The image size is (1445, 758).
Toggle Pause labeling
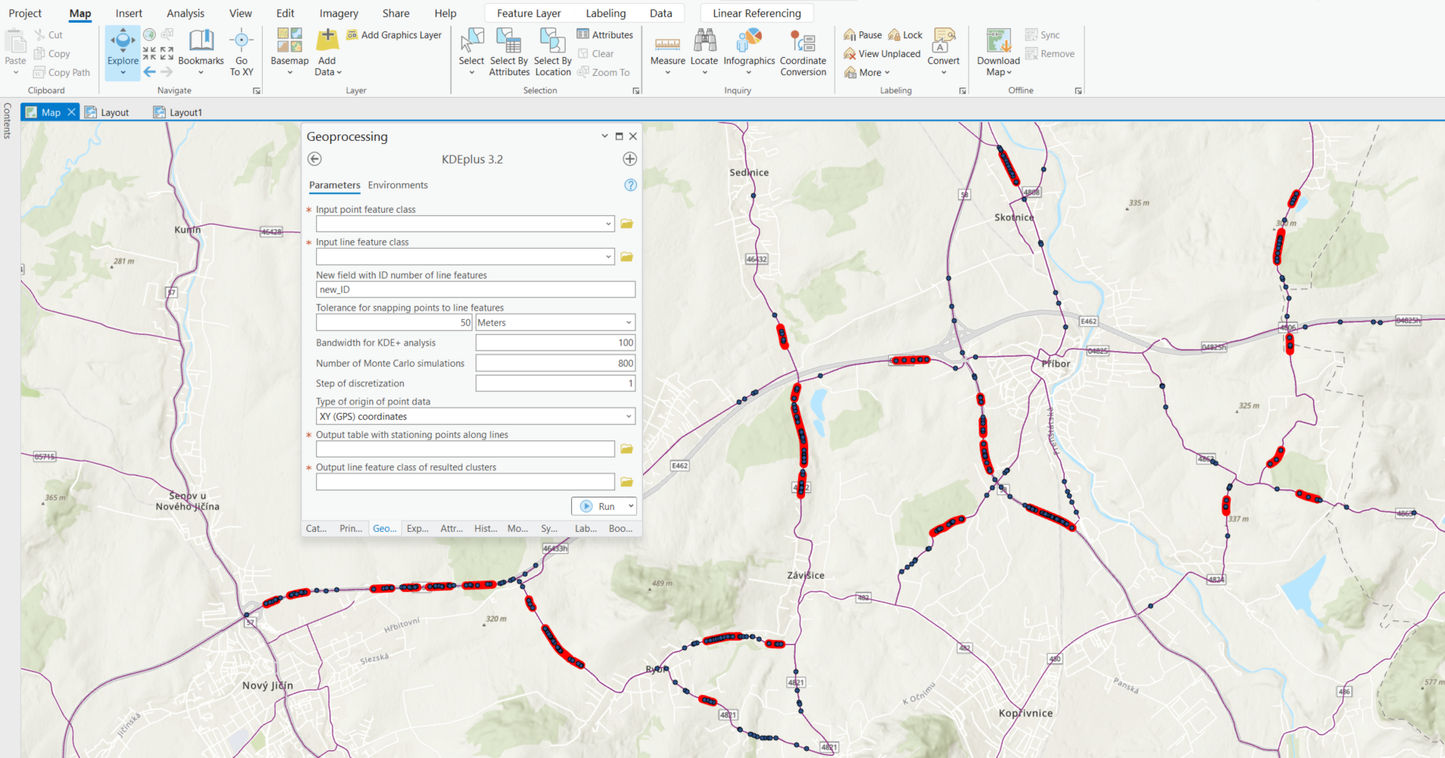point(863,35)
